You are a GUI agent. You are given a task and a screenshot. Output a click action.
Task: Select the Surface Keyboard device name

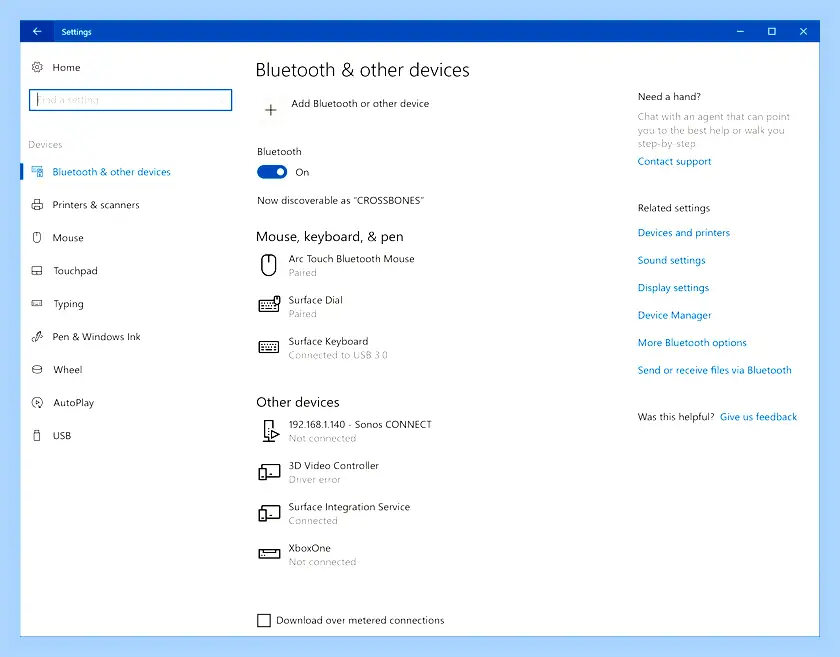(328, 341)
